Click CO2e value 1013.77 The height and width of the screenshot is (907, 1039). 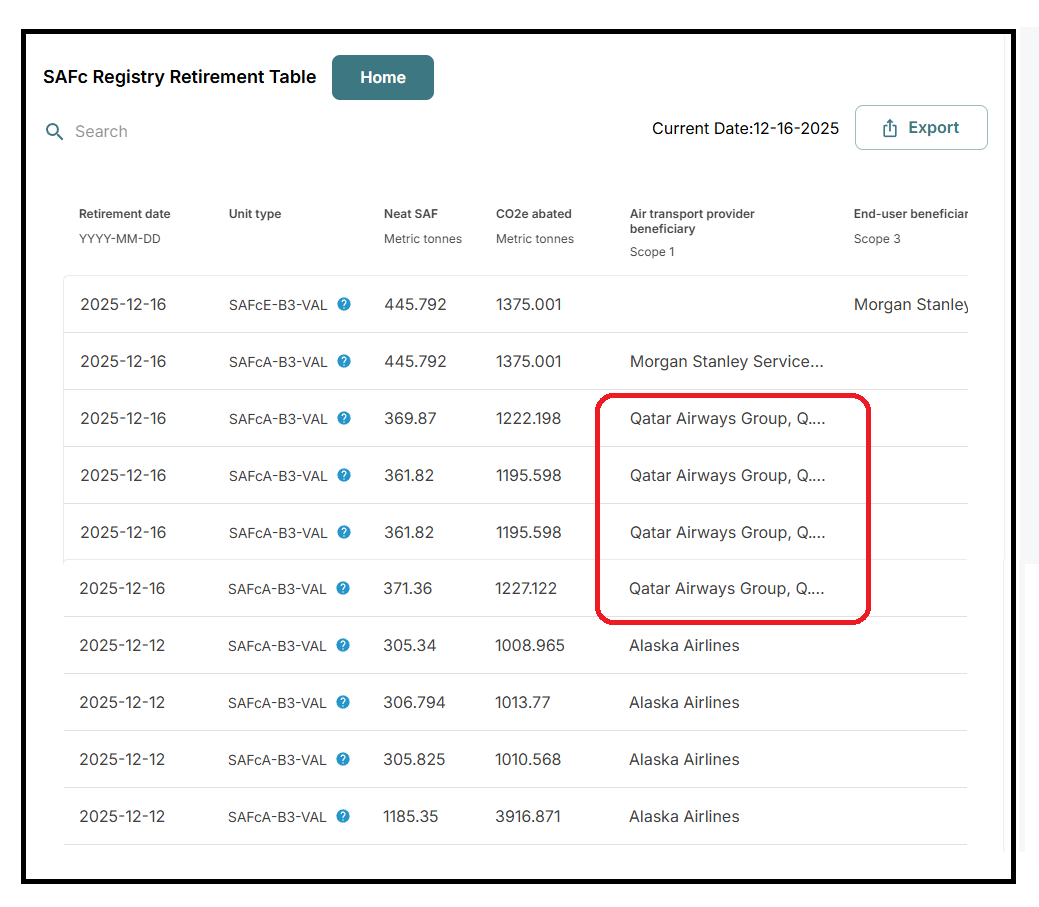(x=522, y=702)
